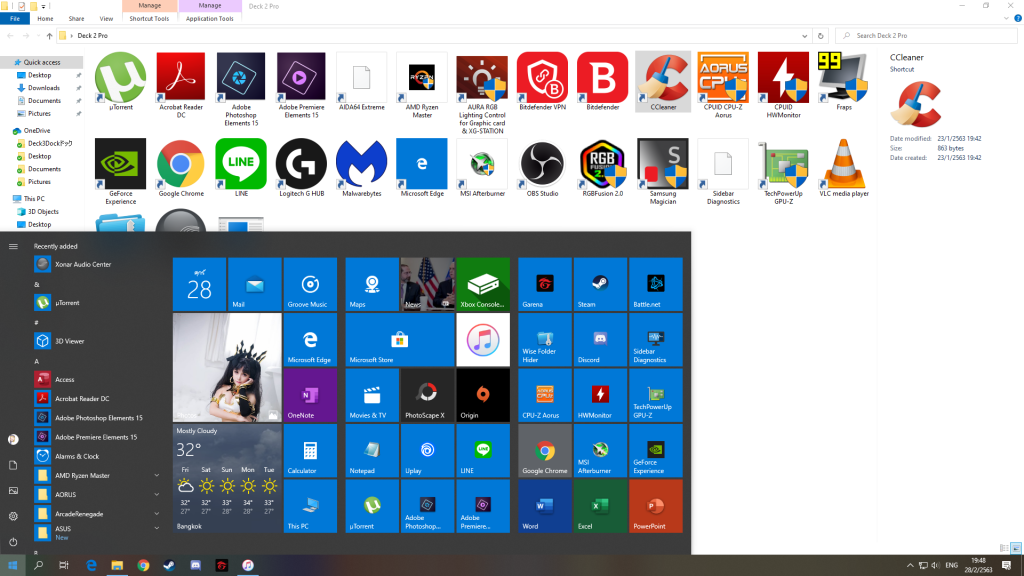This screenshot has height=576, width=1024.
Task: Click the RGBFusion 2.0 shortcut
Action: point(603,168)
